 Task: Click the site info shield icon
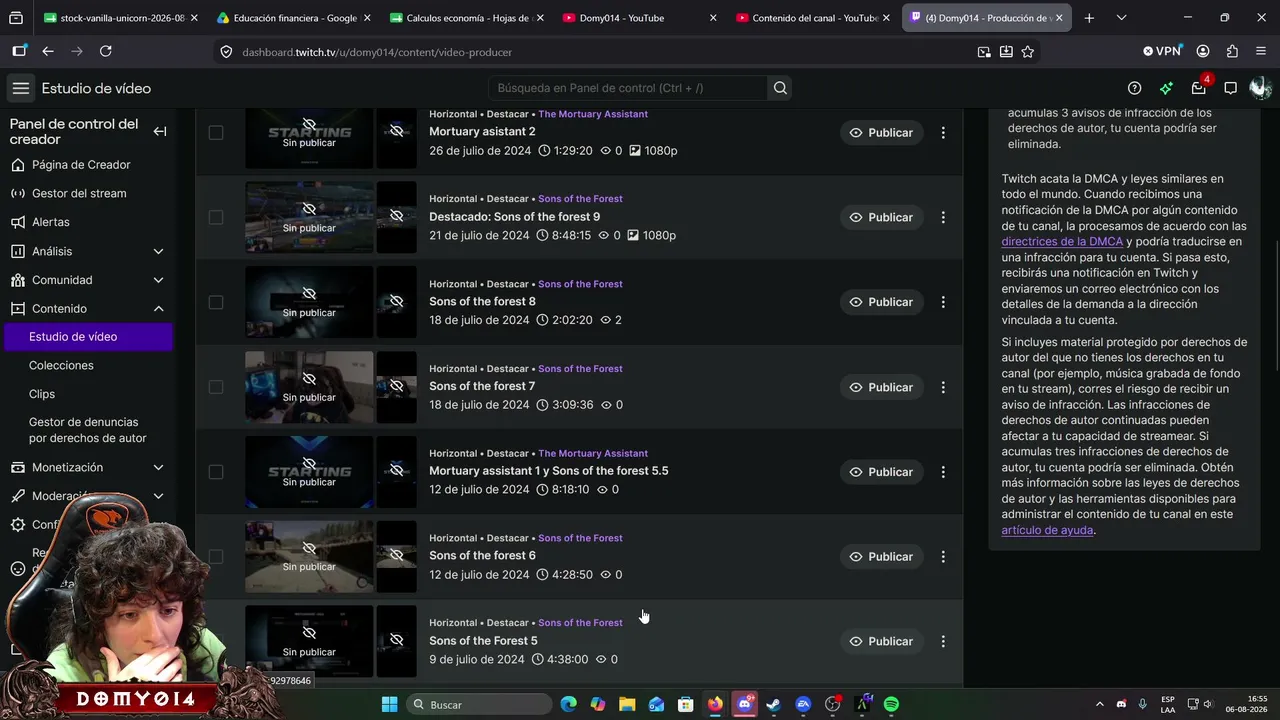pyautogui.click(x=227, y=52)
